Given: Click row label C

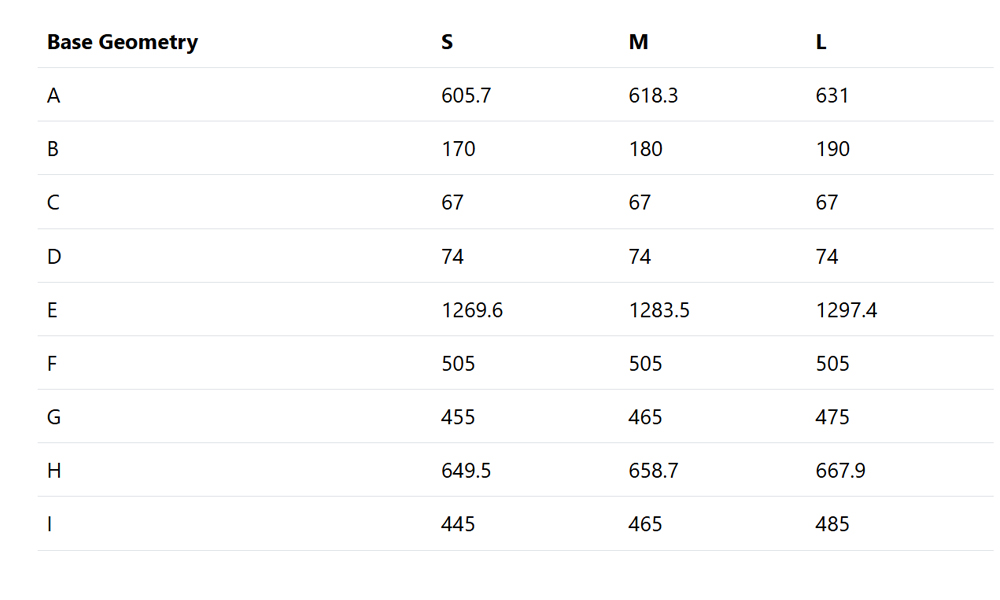Looking at the screenshot, I should pyautogui.click(x=53, y=203).
